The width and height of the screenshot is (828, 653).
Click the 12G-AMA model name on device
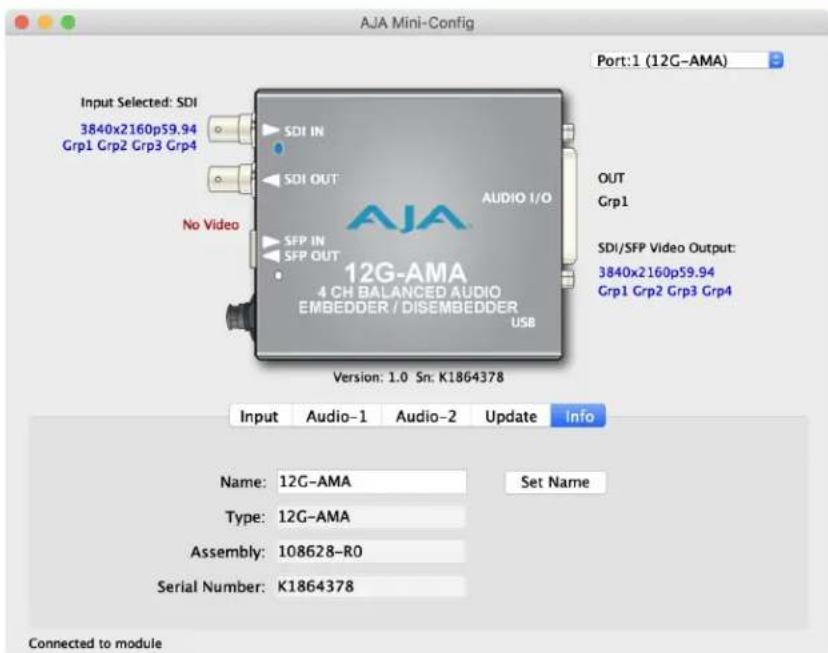(x=406, y=273)
